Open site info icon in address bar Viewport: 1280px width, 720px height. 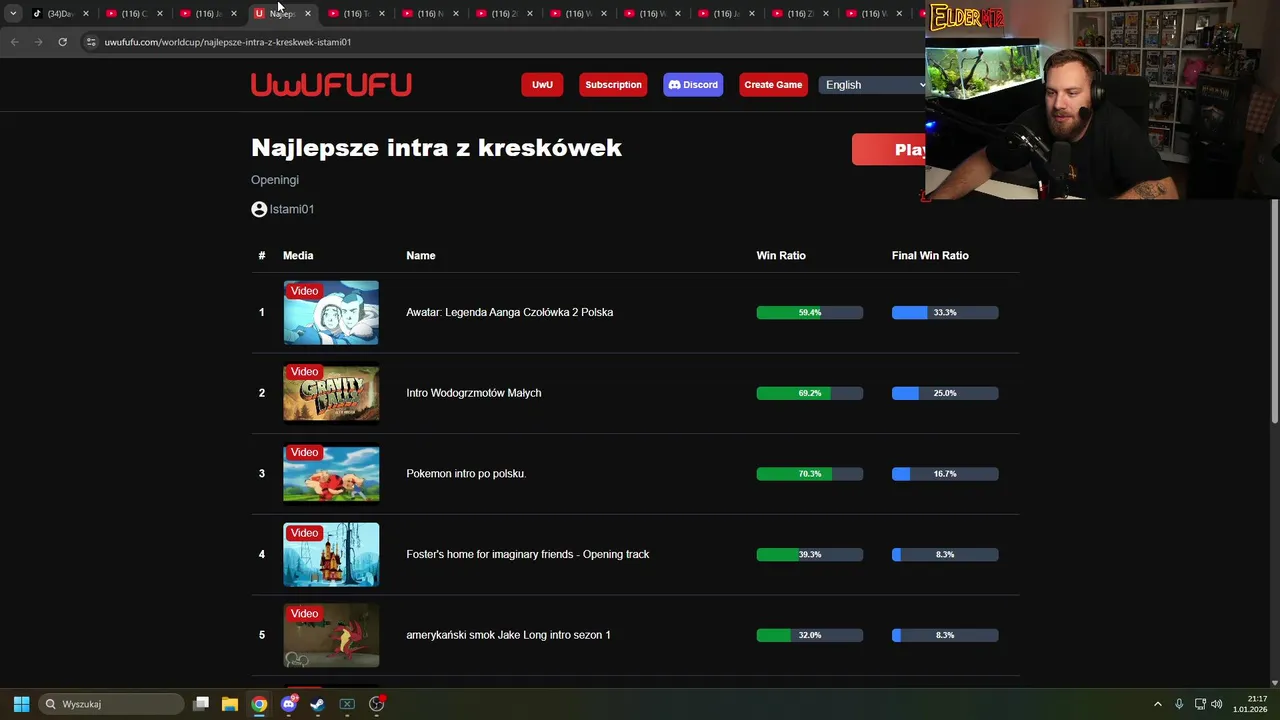(x=91, y=42)
